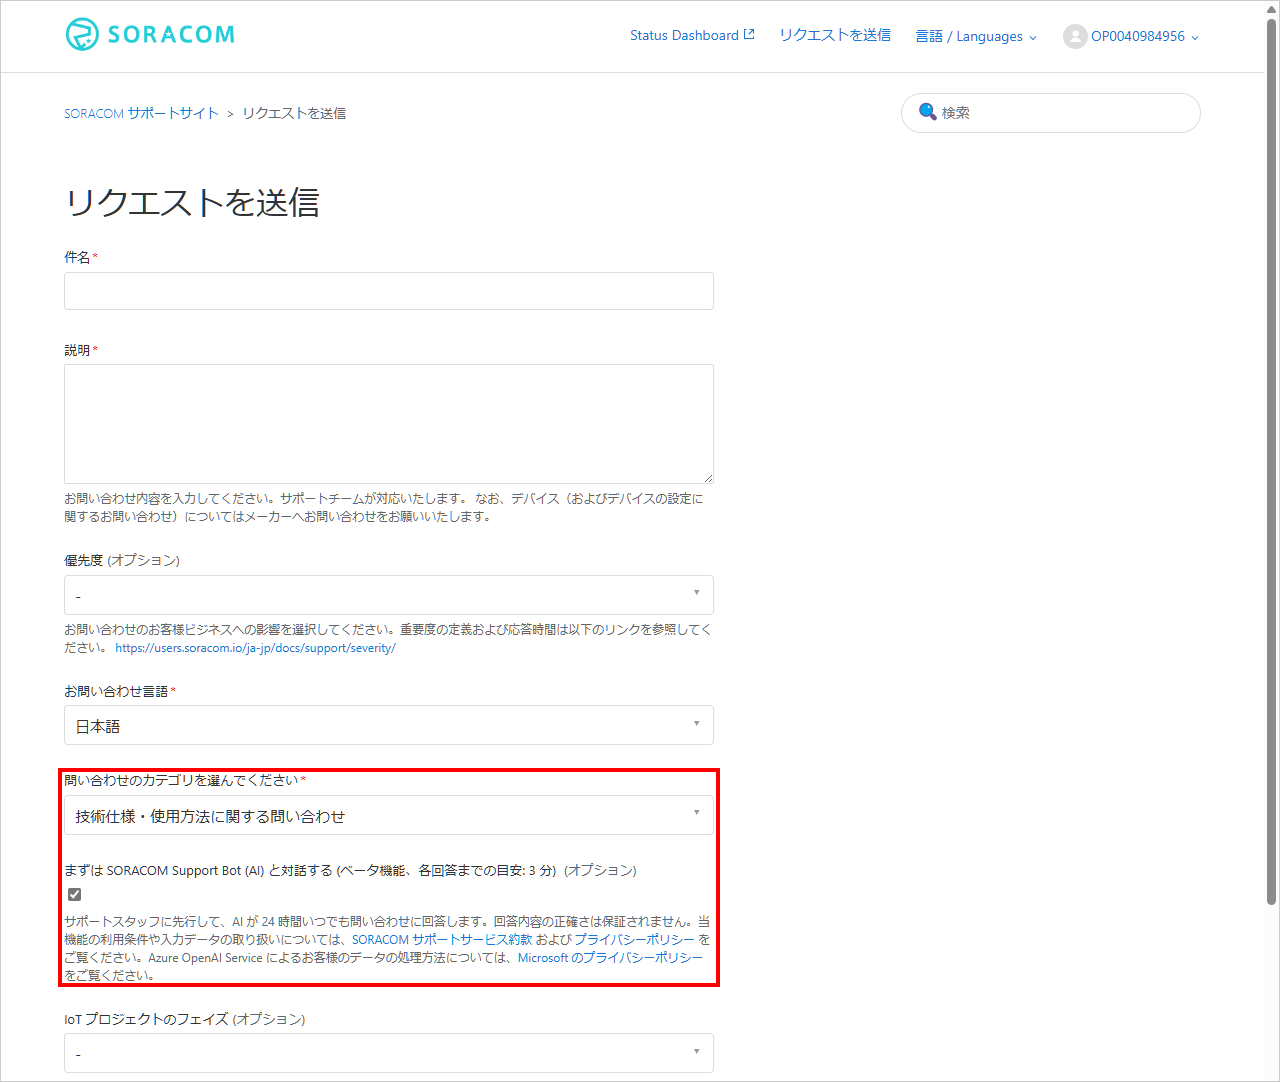
Task: Expand the 言語 / Languages menu
Action: pos(975,36)
